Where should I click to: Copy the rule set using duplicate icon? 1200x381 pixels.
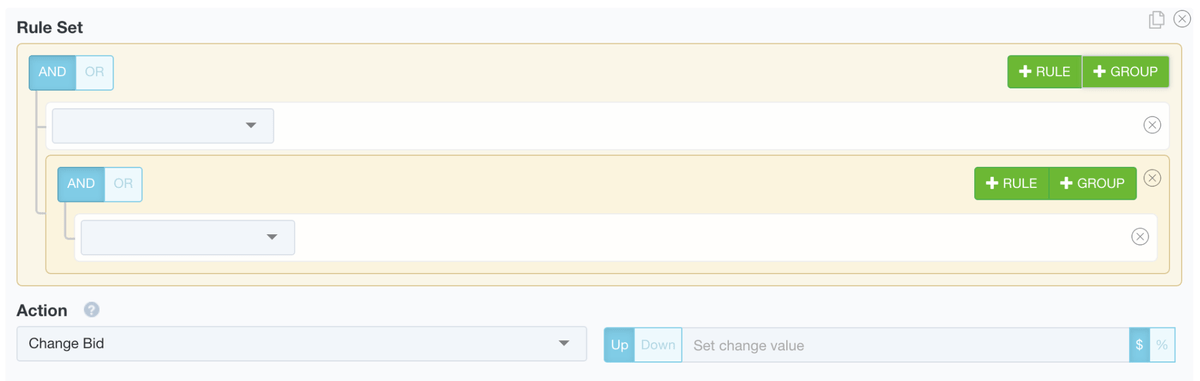tap(1157, 20)
